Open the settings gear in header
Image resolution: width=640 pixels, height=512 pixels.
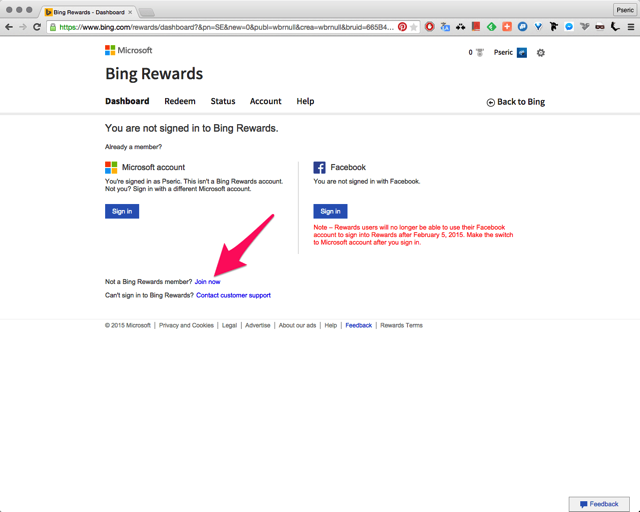540,53
